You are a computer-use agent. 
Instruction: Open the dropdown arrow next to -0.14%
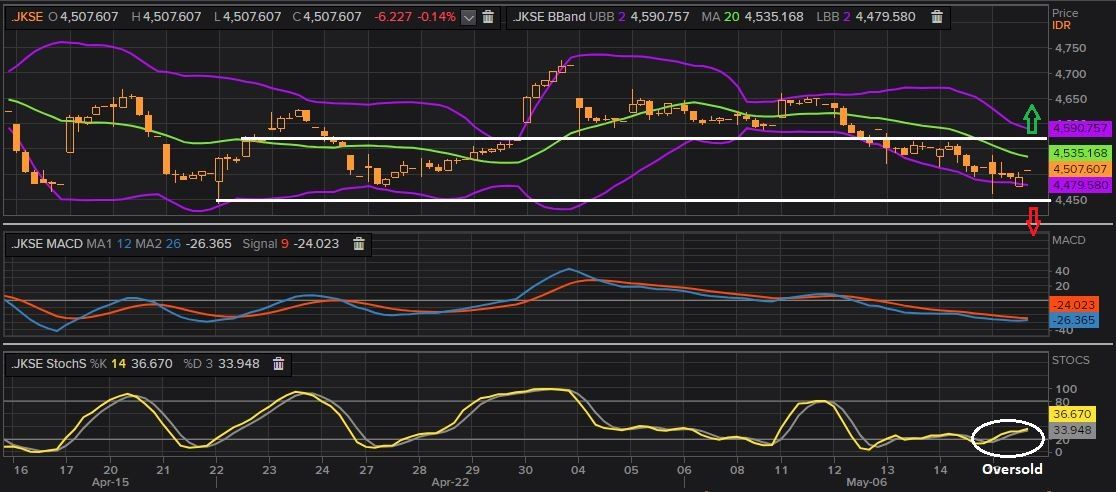pos(468,17)
